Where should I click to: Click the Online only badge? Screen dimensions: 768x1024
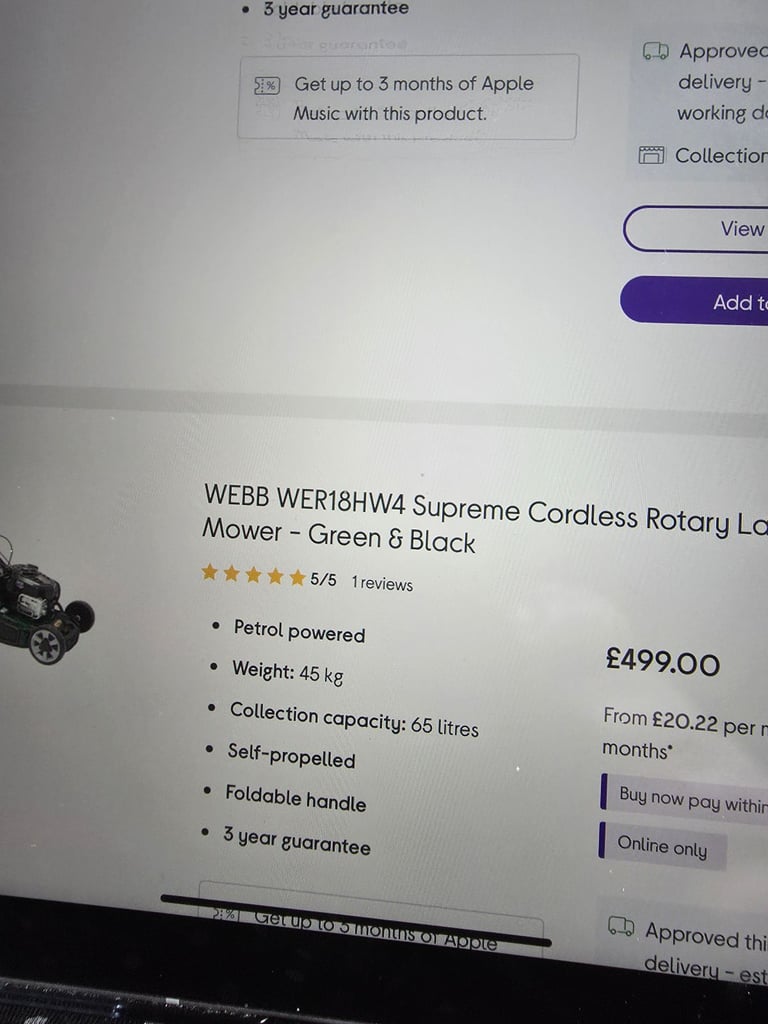pos(662,846)
